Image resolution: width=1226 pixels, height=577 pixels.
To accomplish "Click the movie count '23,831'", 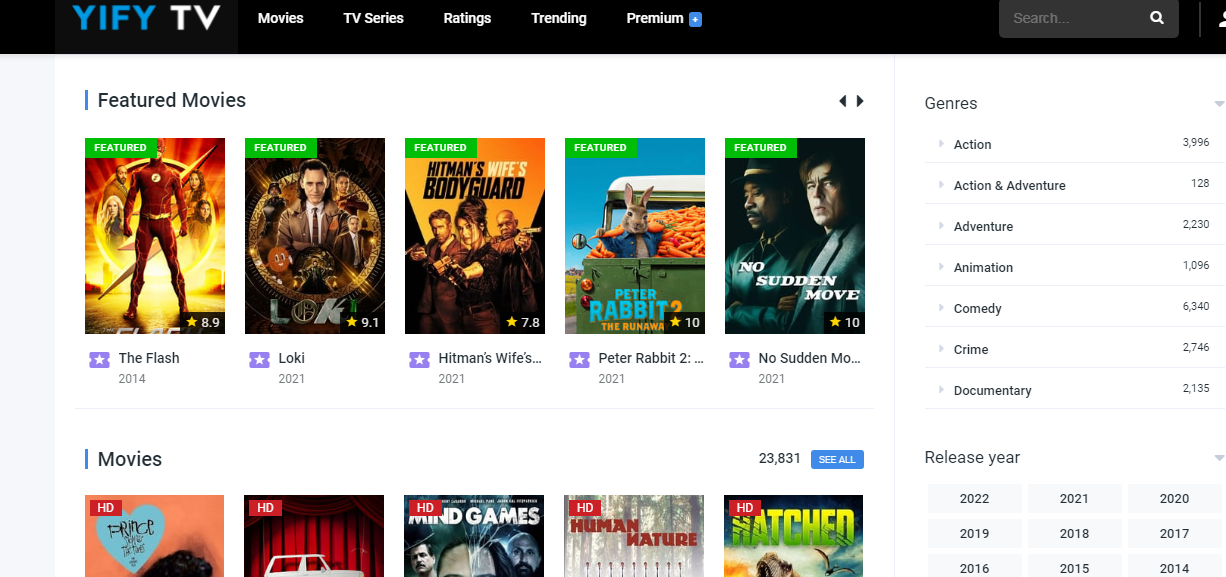I will [x=780, y=459].
